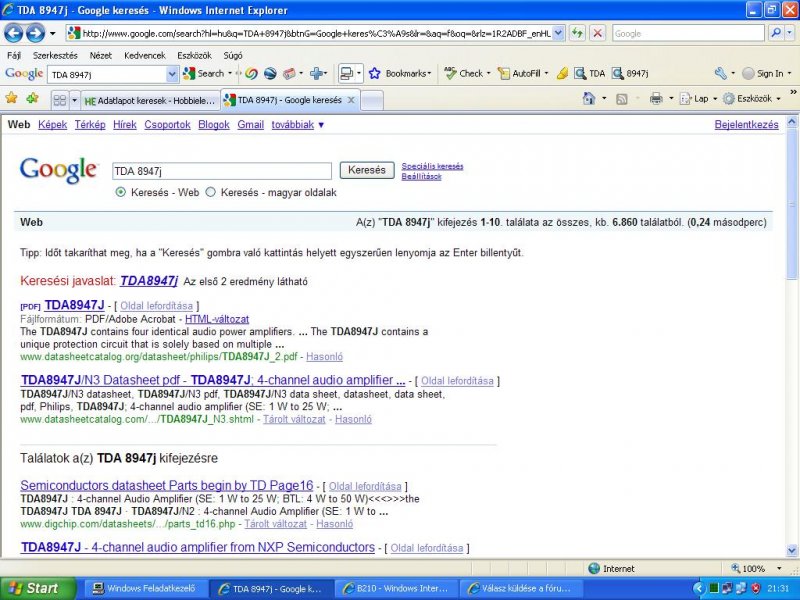Click the green Refresh page icon
Viewport: 800px width, 600px height.
click(577, 34)
